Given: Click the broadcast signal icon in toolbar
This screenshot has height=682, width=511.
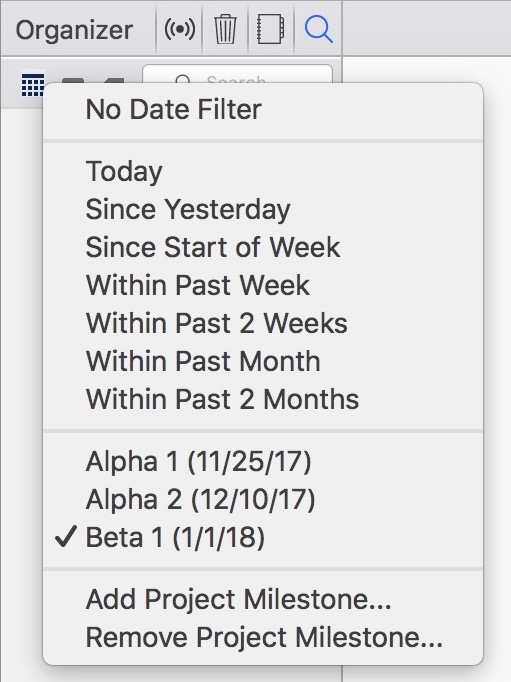Looking at the screenshot, I should 180,29.
